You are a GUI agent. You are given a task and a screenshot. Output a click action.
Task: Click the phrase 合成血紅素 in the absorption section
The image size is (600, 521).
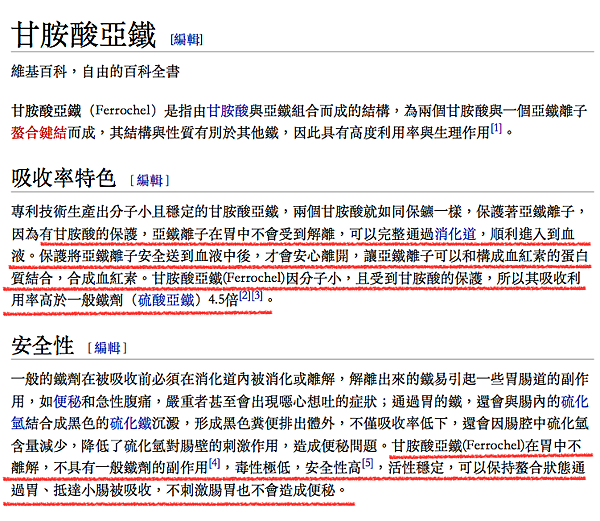point(103,278)
